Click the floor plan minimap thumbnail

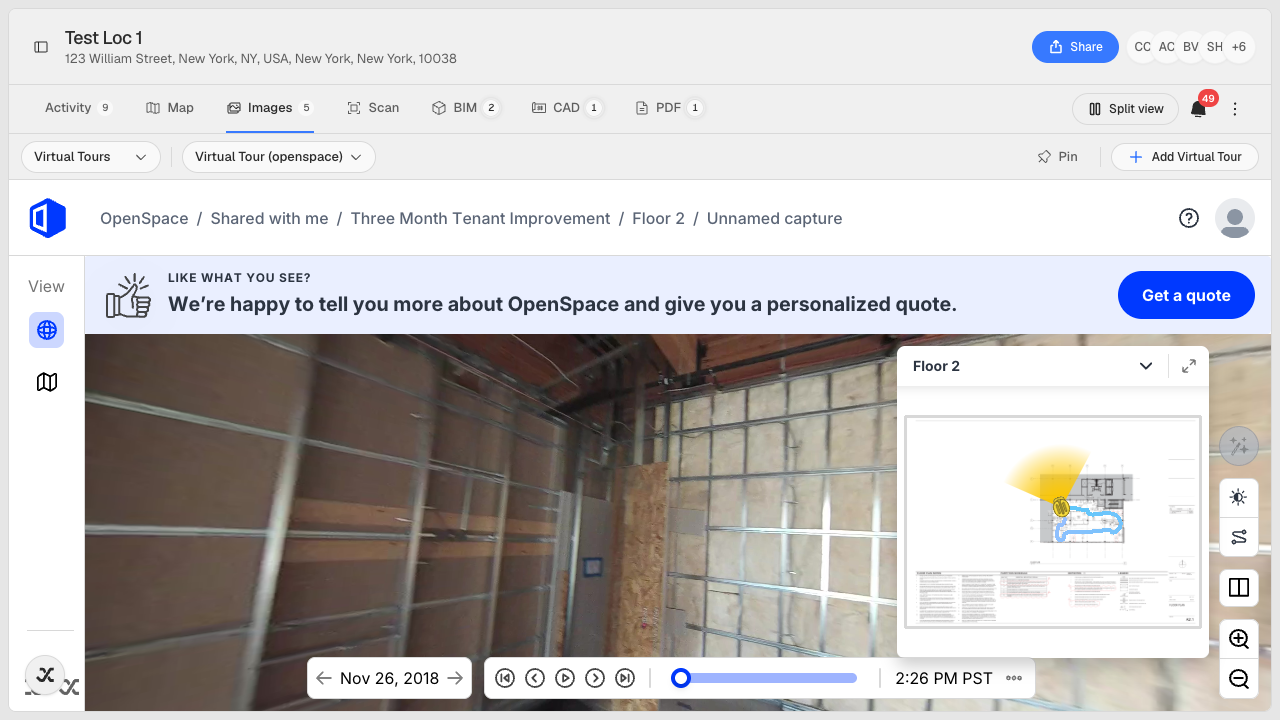point(1053,521)
